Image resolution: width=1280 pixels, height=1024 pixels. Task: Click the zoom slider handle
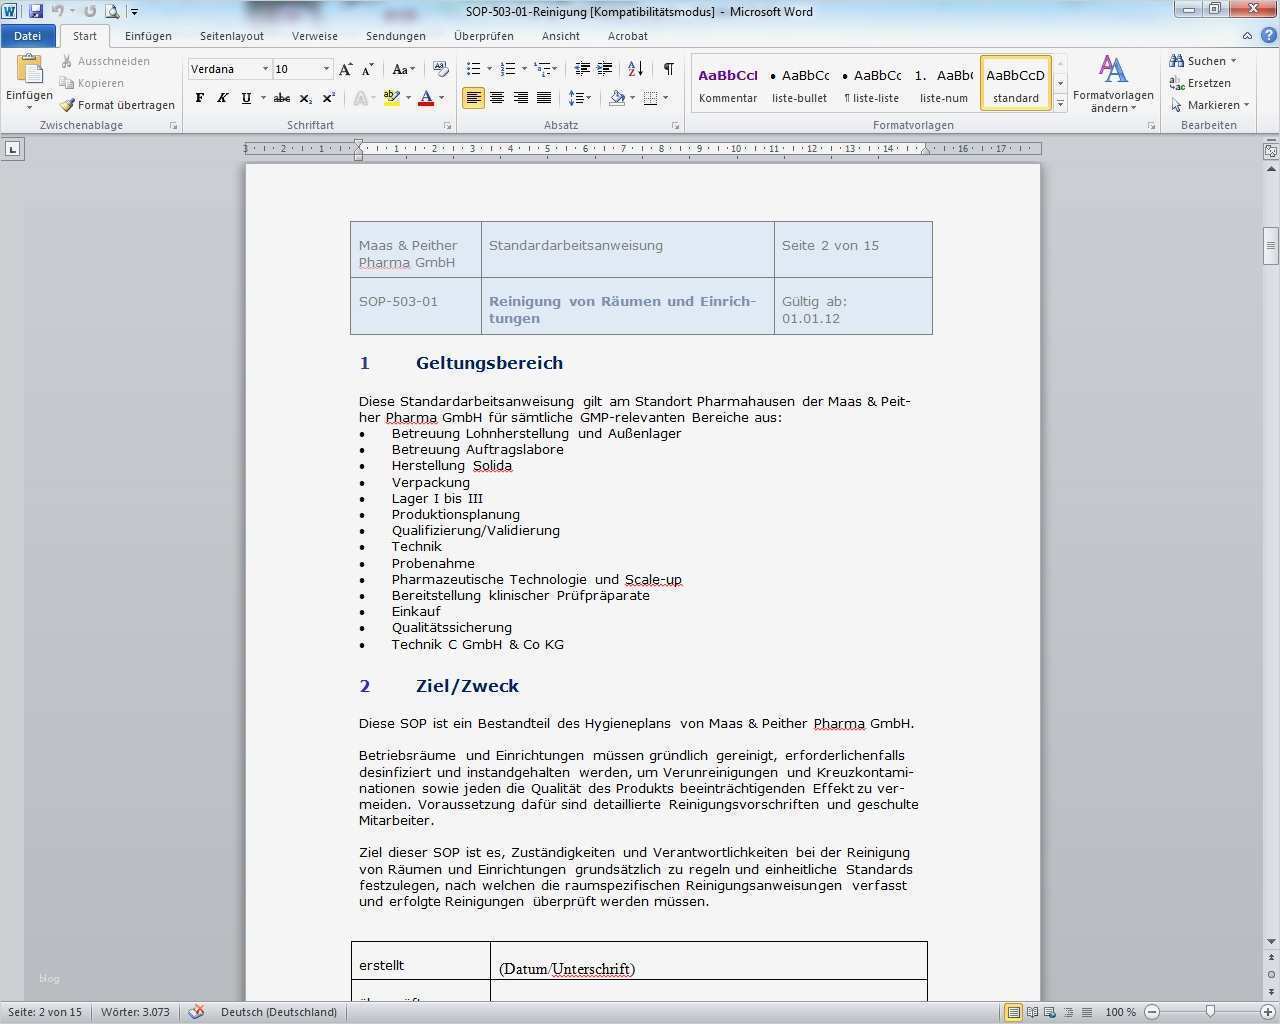[1210, 1012]
